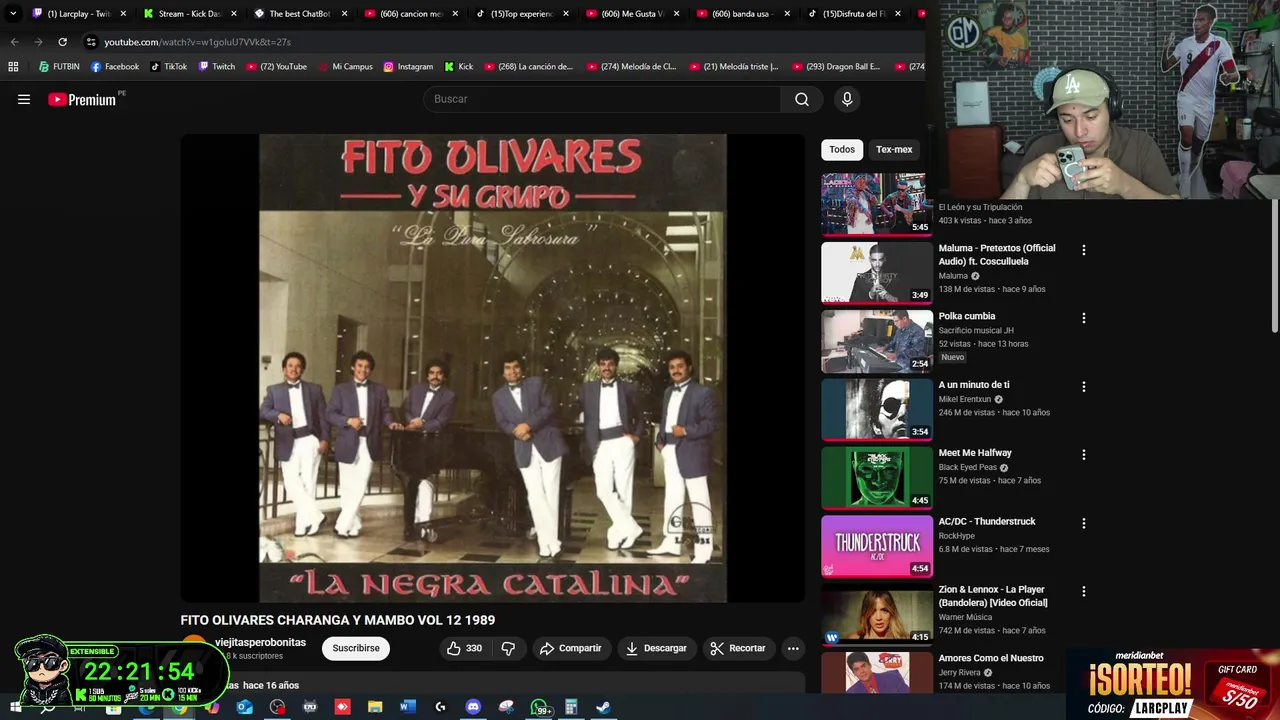Switch to the (15)Disfruta del TikTok tab
Viewport: 1280px width, 720px height.
pyautogui.click(x=853, y=14)
